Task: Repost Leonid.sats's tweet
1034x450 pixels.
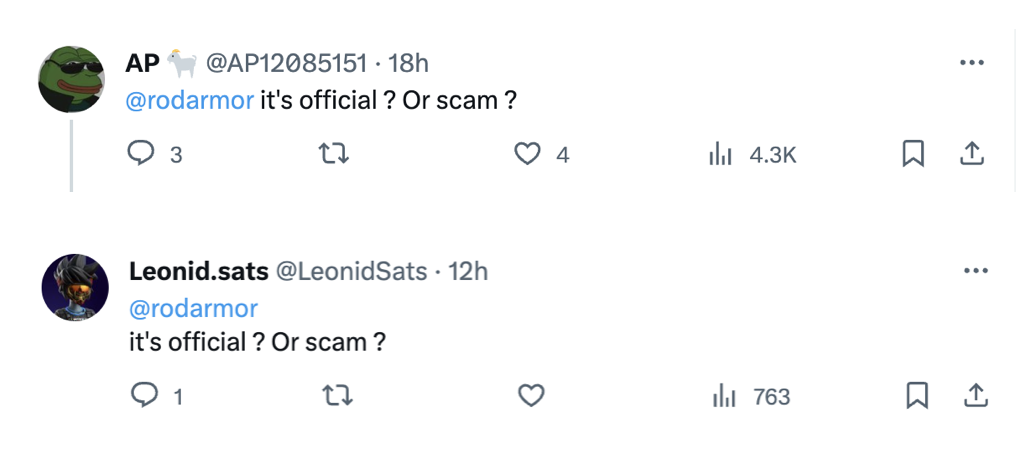Action: [x=339, y=396]
